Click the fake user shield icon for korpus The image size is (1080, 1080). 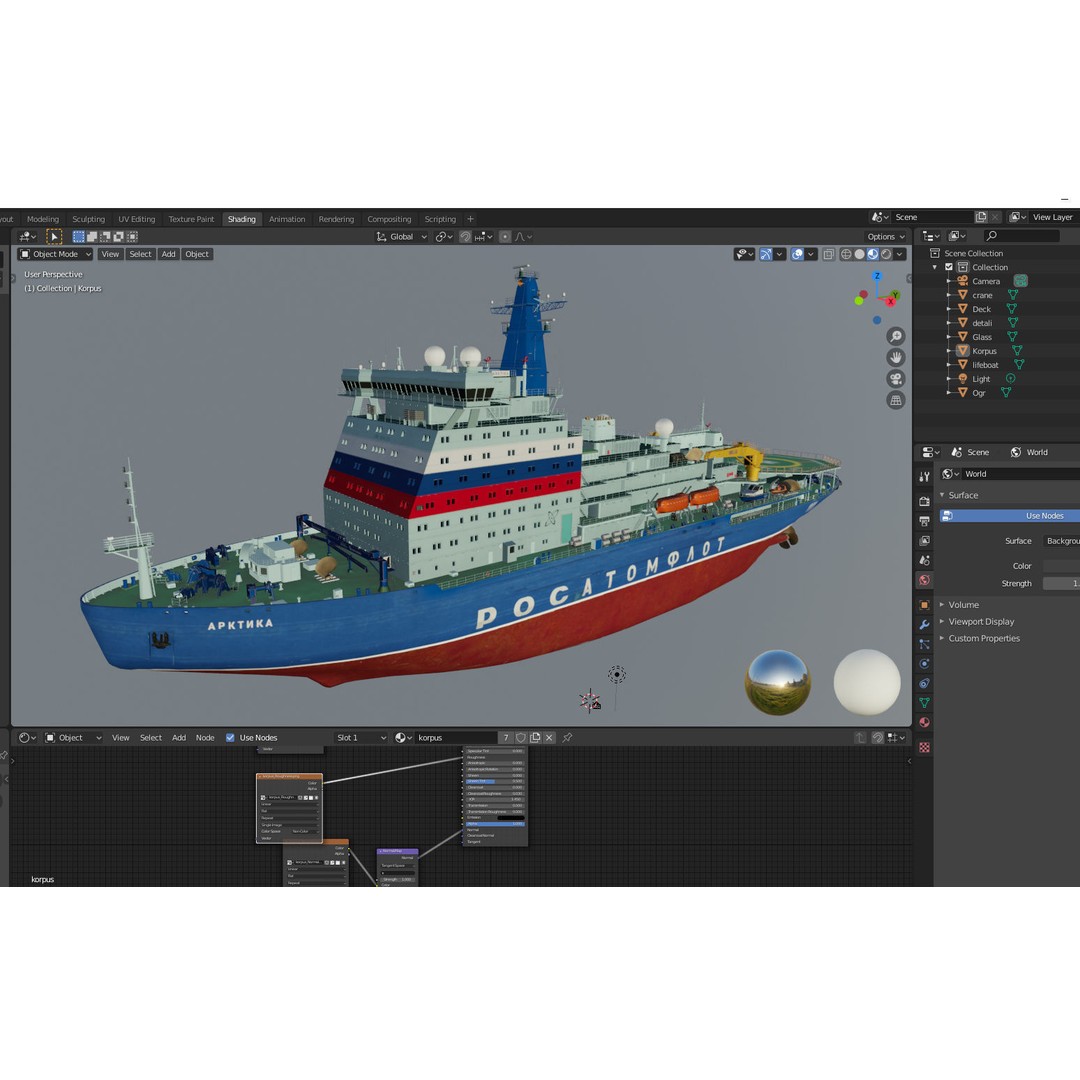(x=521, y=738)
